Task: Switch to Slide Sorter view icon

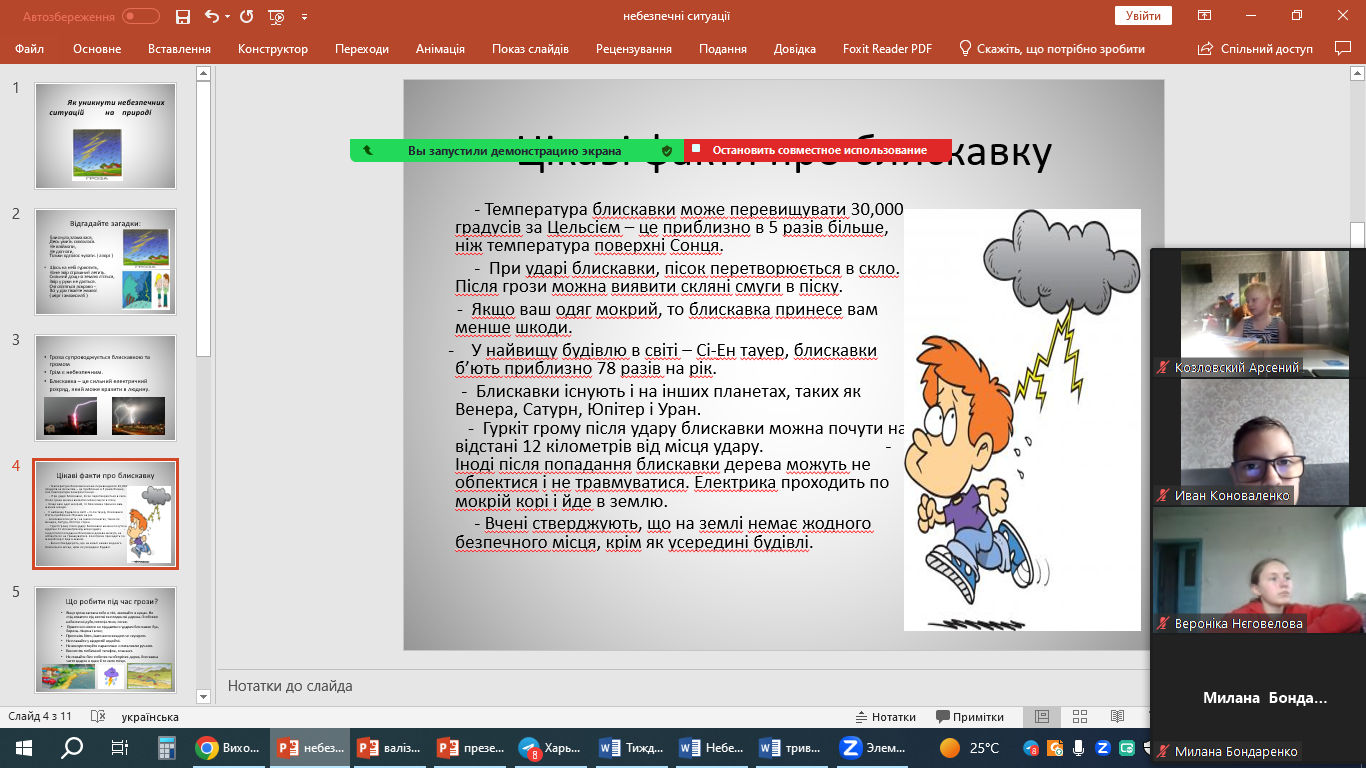Action: 1079,717
